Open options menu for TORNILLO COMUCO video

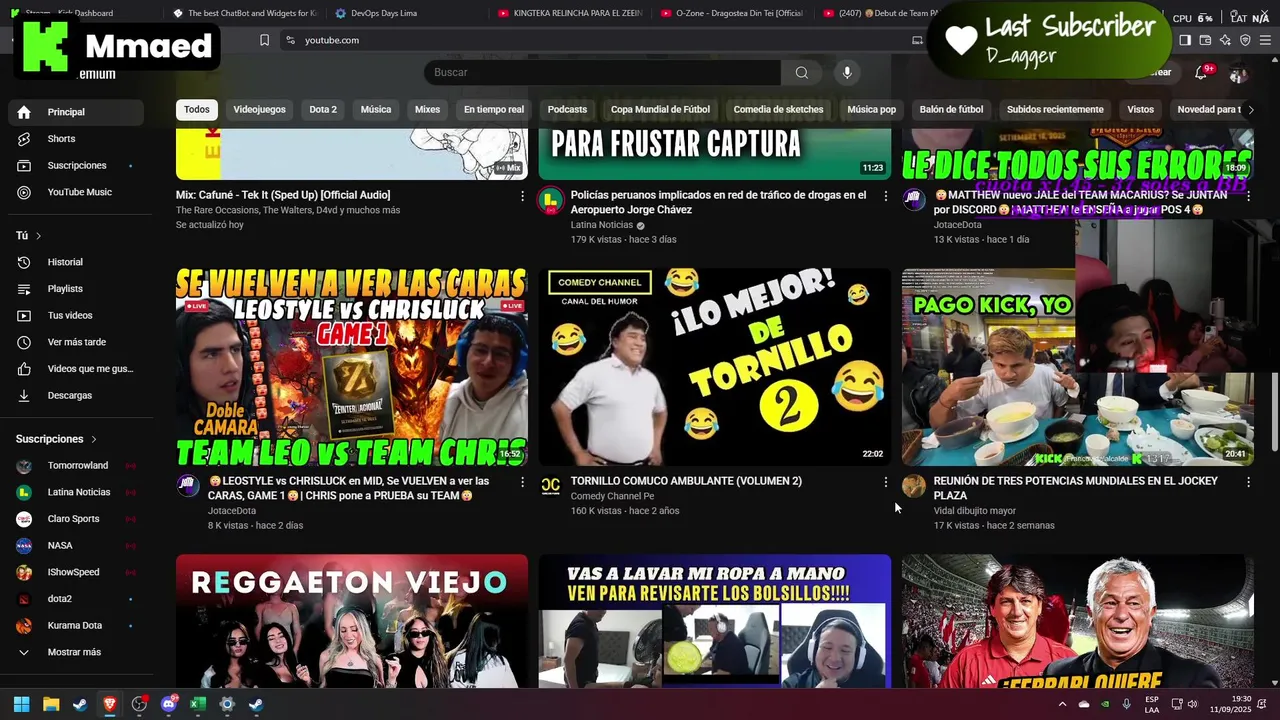(x=885, y=482)
